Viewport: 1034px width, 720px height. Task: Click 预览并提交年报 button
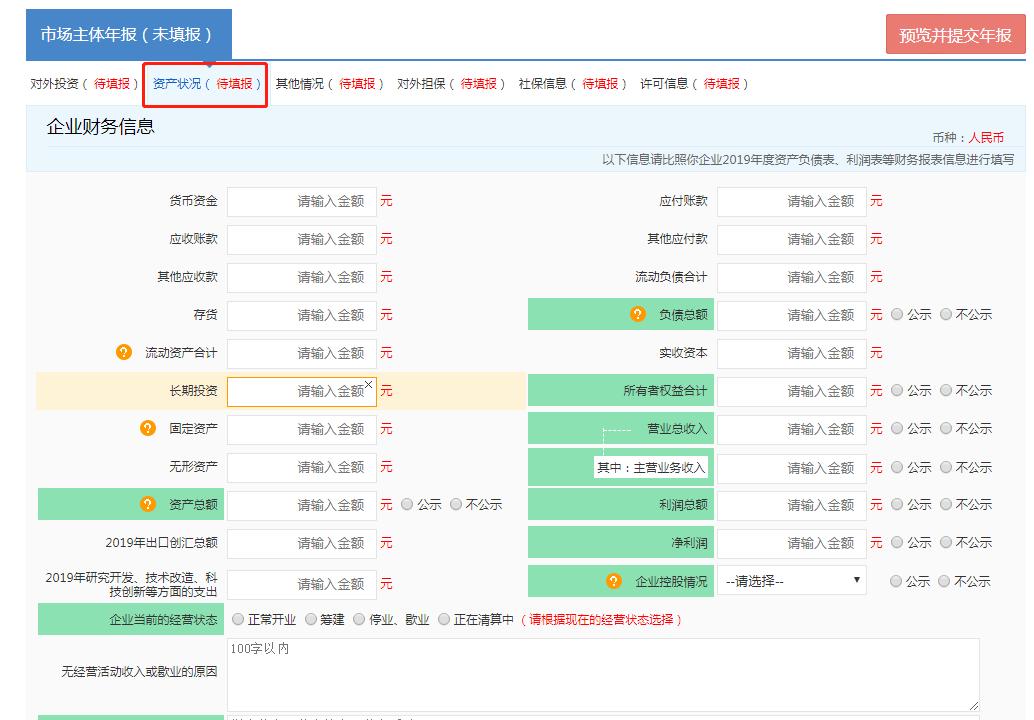pos(956,35)
